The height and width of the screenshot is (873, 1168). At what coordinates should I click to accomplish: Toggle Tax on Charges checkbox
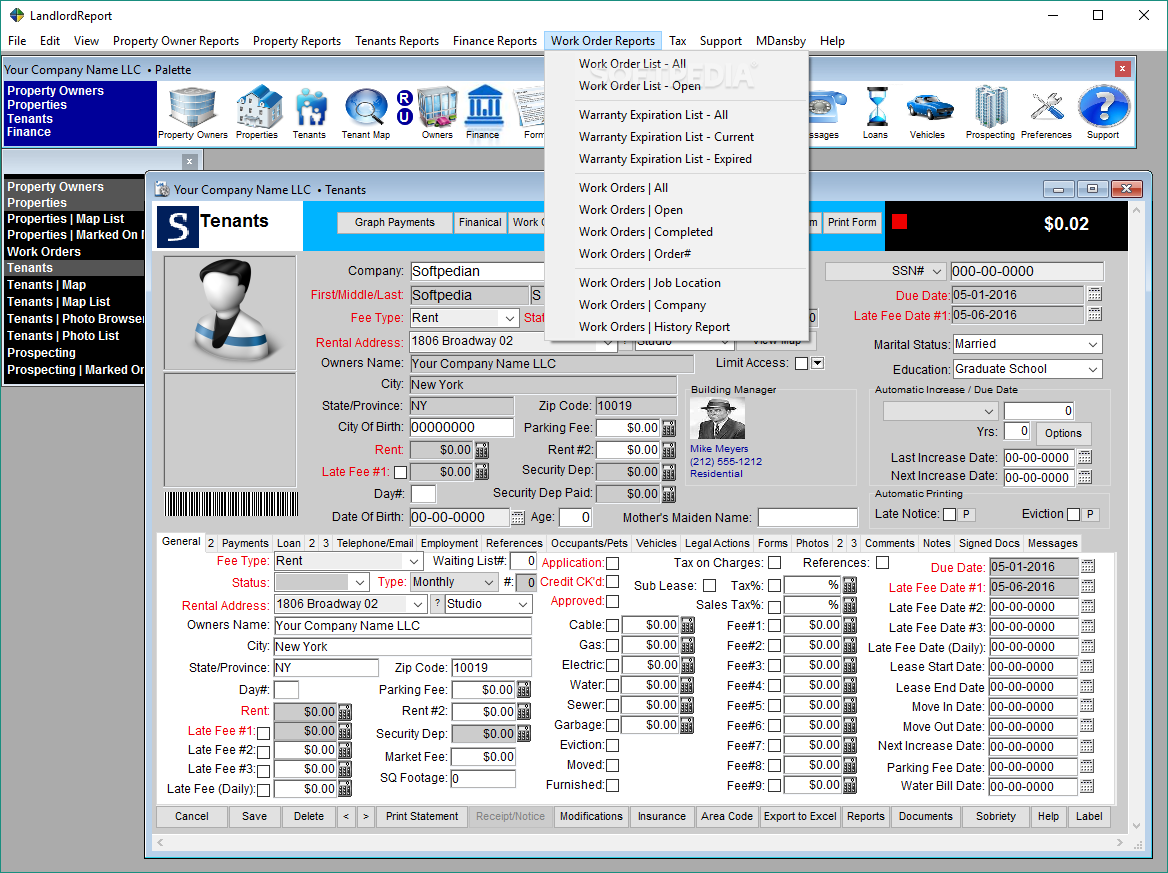[775, 562]
